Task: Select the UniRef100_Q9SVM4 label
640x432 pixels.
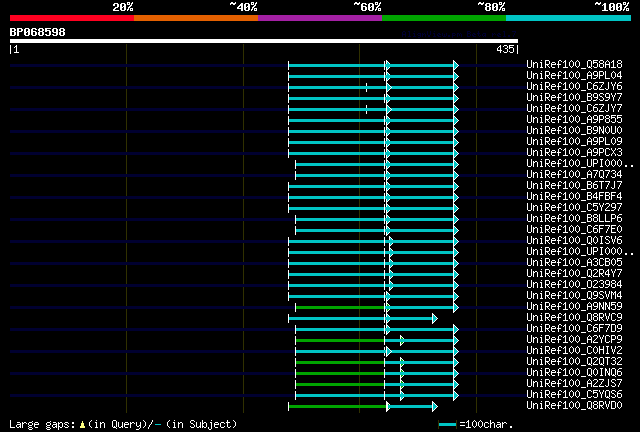Action: pos(574,296)
